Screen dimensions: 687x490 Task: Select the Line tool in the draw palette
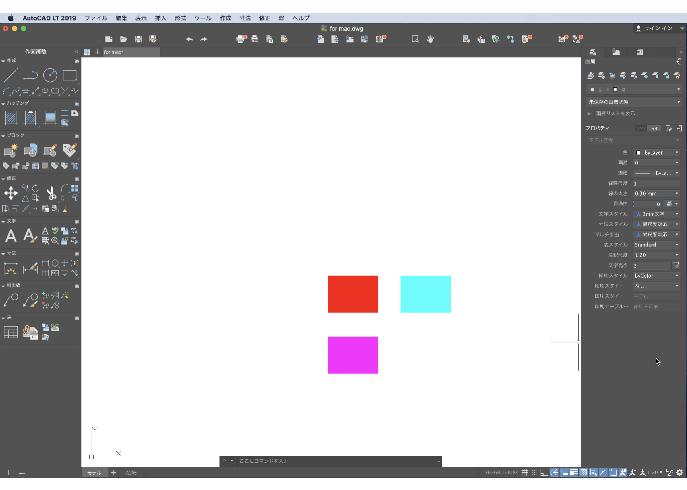11,75
